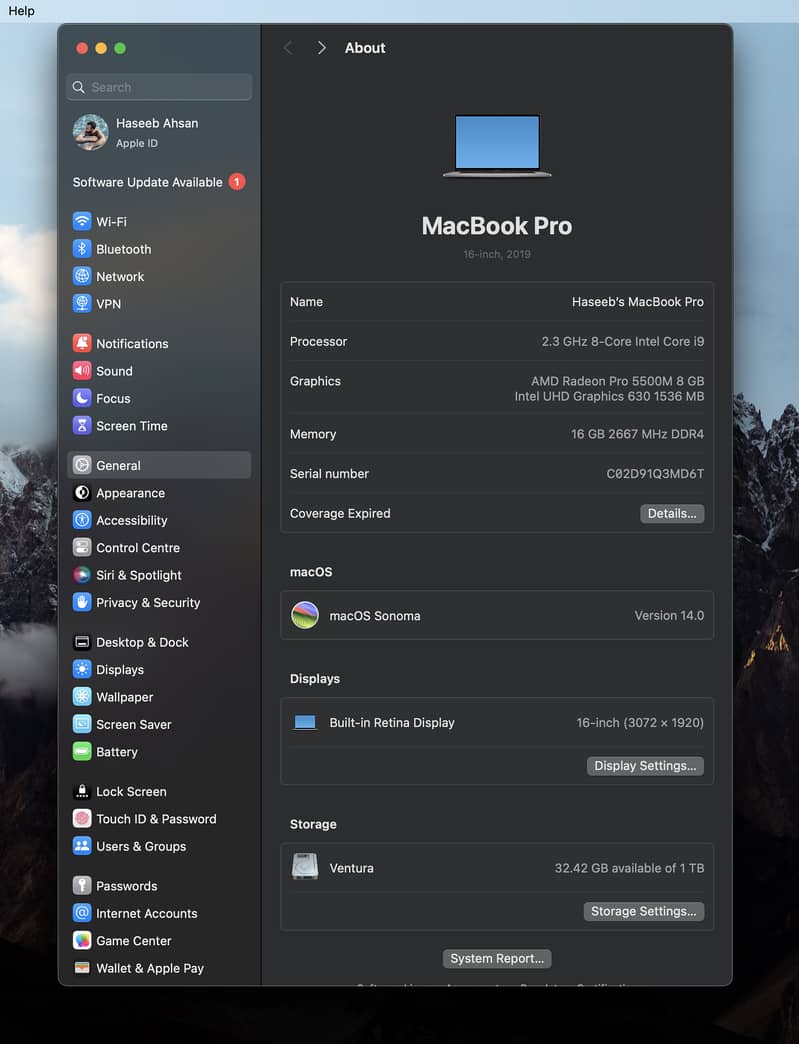Viewport: 799px width, 1044px height.
Task: Go back using the left chevron
Action: 288,48
